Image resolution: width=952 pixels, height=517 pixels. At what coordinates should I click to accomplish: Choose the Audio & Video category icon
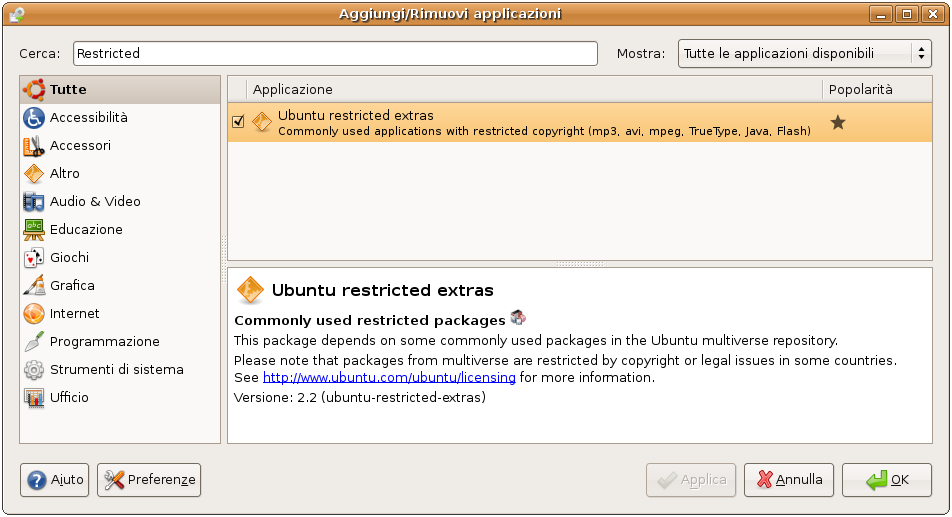coord(34,202)
